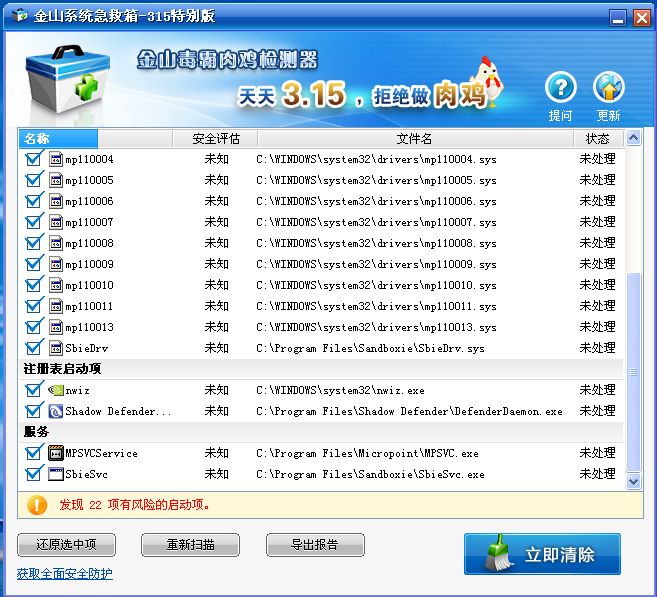Click the 更新 update globe icon
Screen dimensions: 657x597
point(608,87)
